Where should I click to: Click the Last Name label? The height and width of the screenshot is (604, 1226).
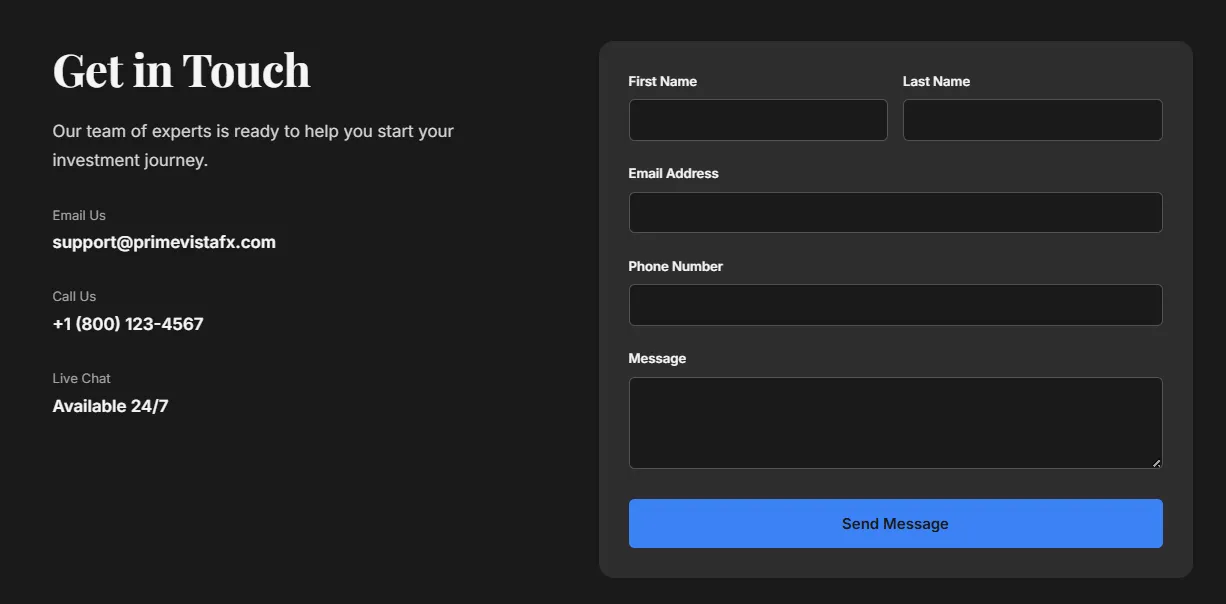pos(936,81)
